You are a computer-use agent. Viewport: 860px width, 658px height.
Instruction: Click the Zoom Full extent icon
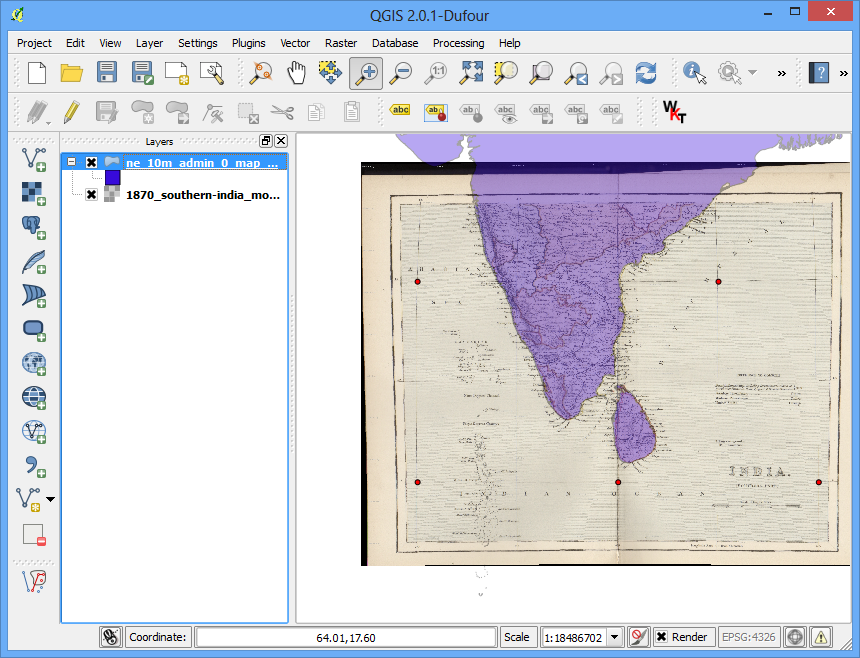(471, 73)
